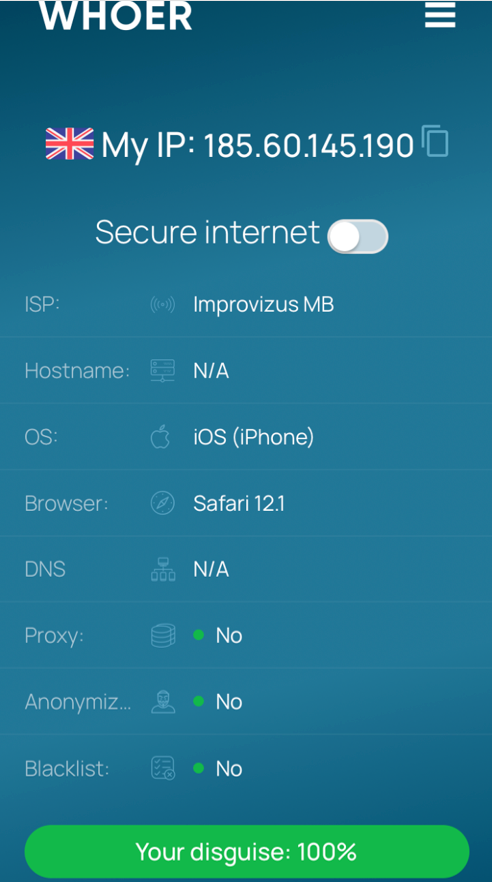The height and width of the screenshot is (882, 492).
Task: Enable the Secure internet toggle
Action: pos(358,236)
